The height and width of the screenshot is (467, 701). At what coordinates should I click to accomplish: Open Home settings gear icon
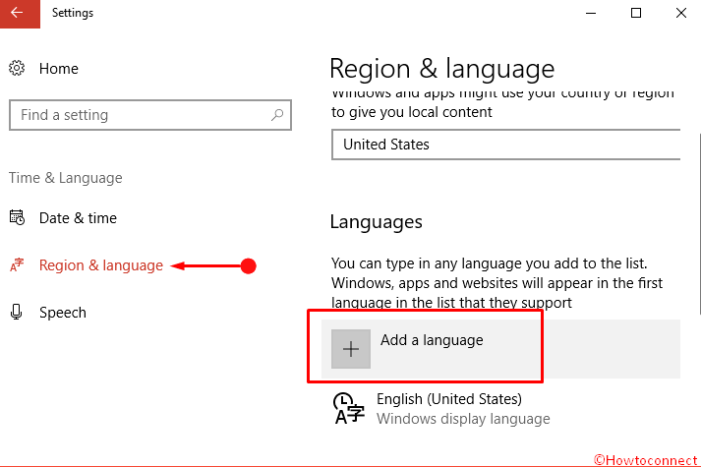click(x=17, y=68)
